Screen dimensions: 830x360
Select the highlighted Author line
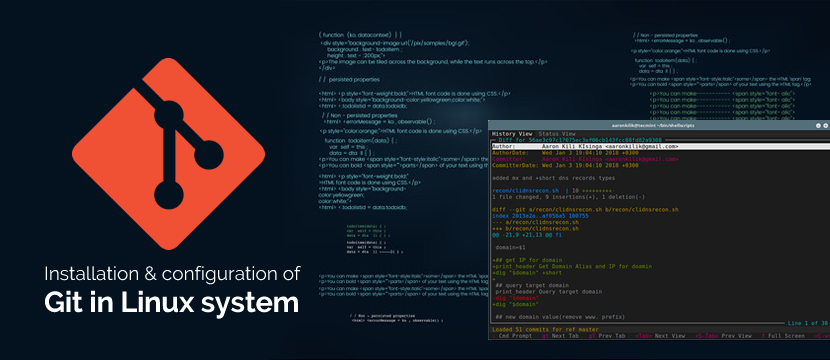coord(661,146)
